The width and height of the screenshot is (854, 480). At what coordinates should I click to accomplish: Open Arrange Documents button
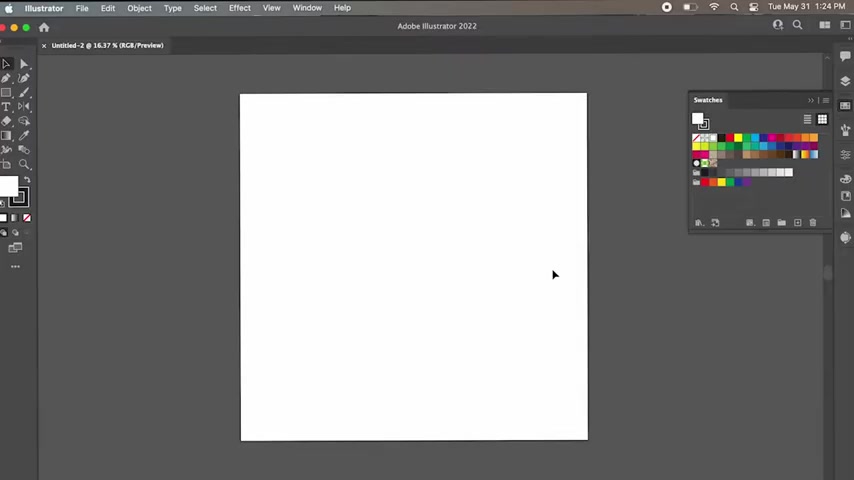[825, 26]
